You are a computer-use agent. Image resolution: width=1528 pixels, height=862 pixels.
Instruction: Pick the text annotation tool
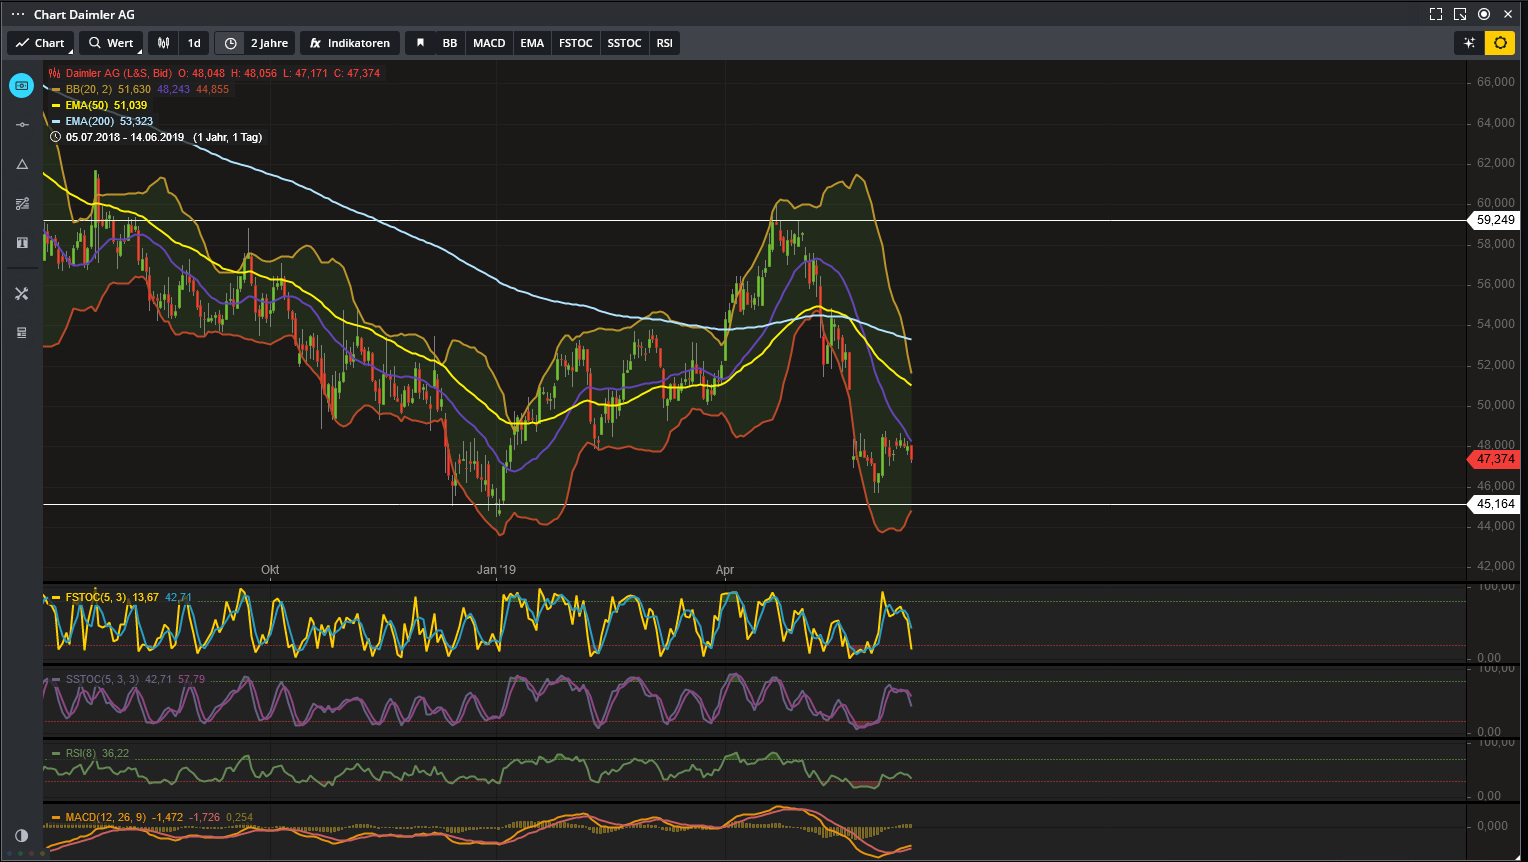click(22, 243)
